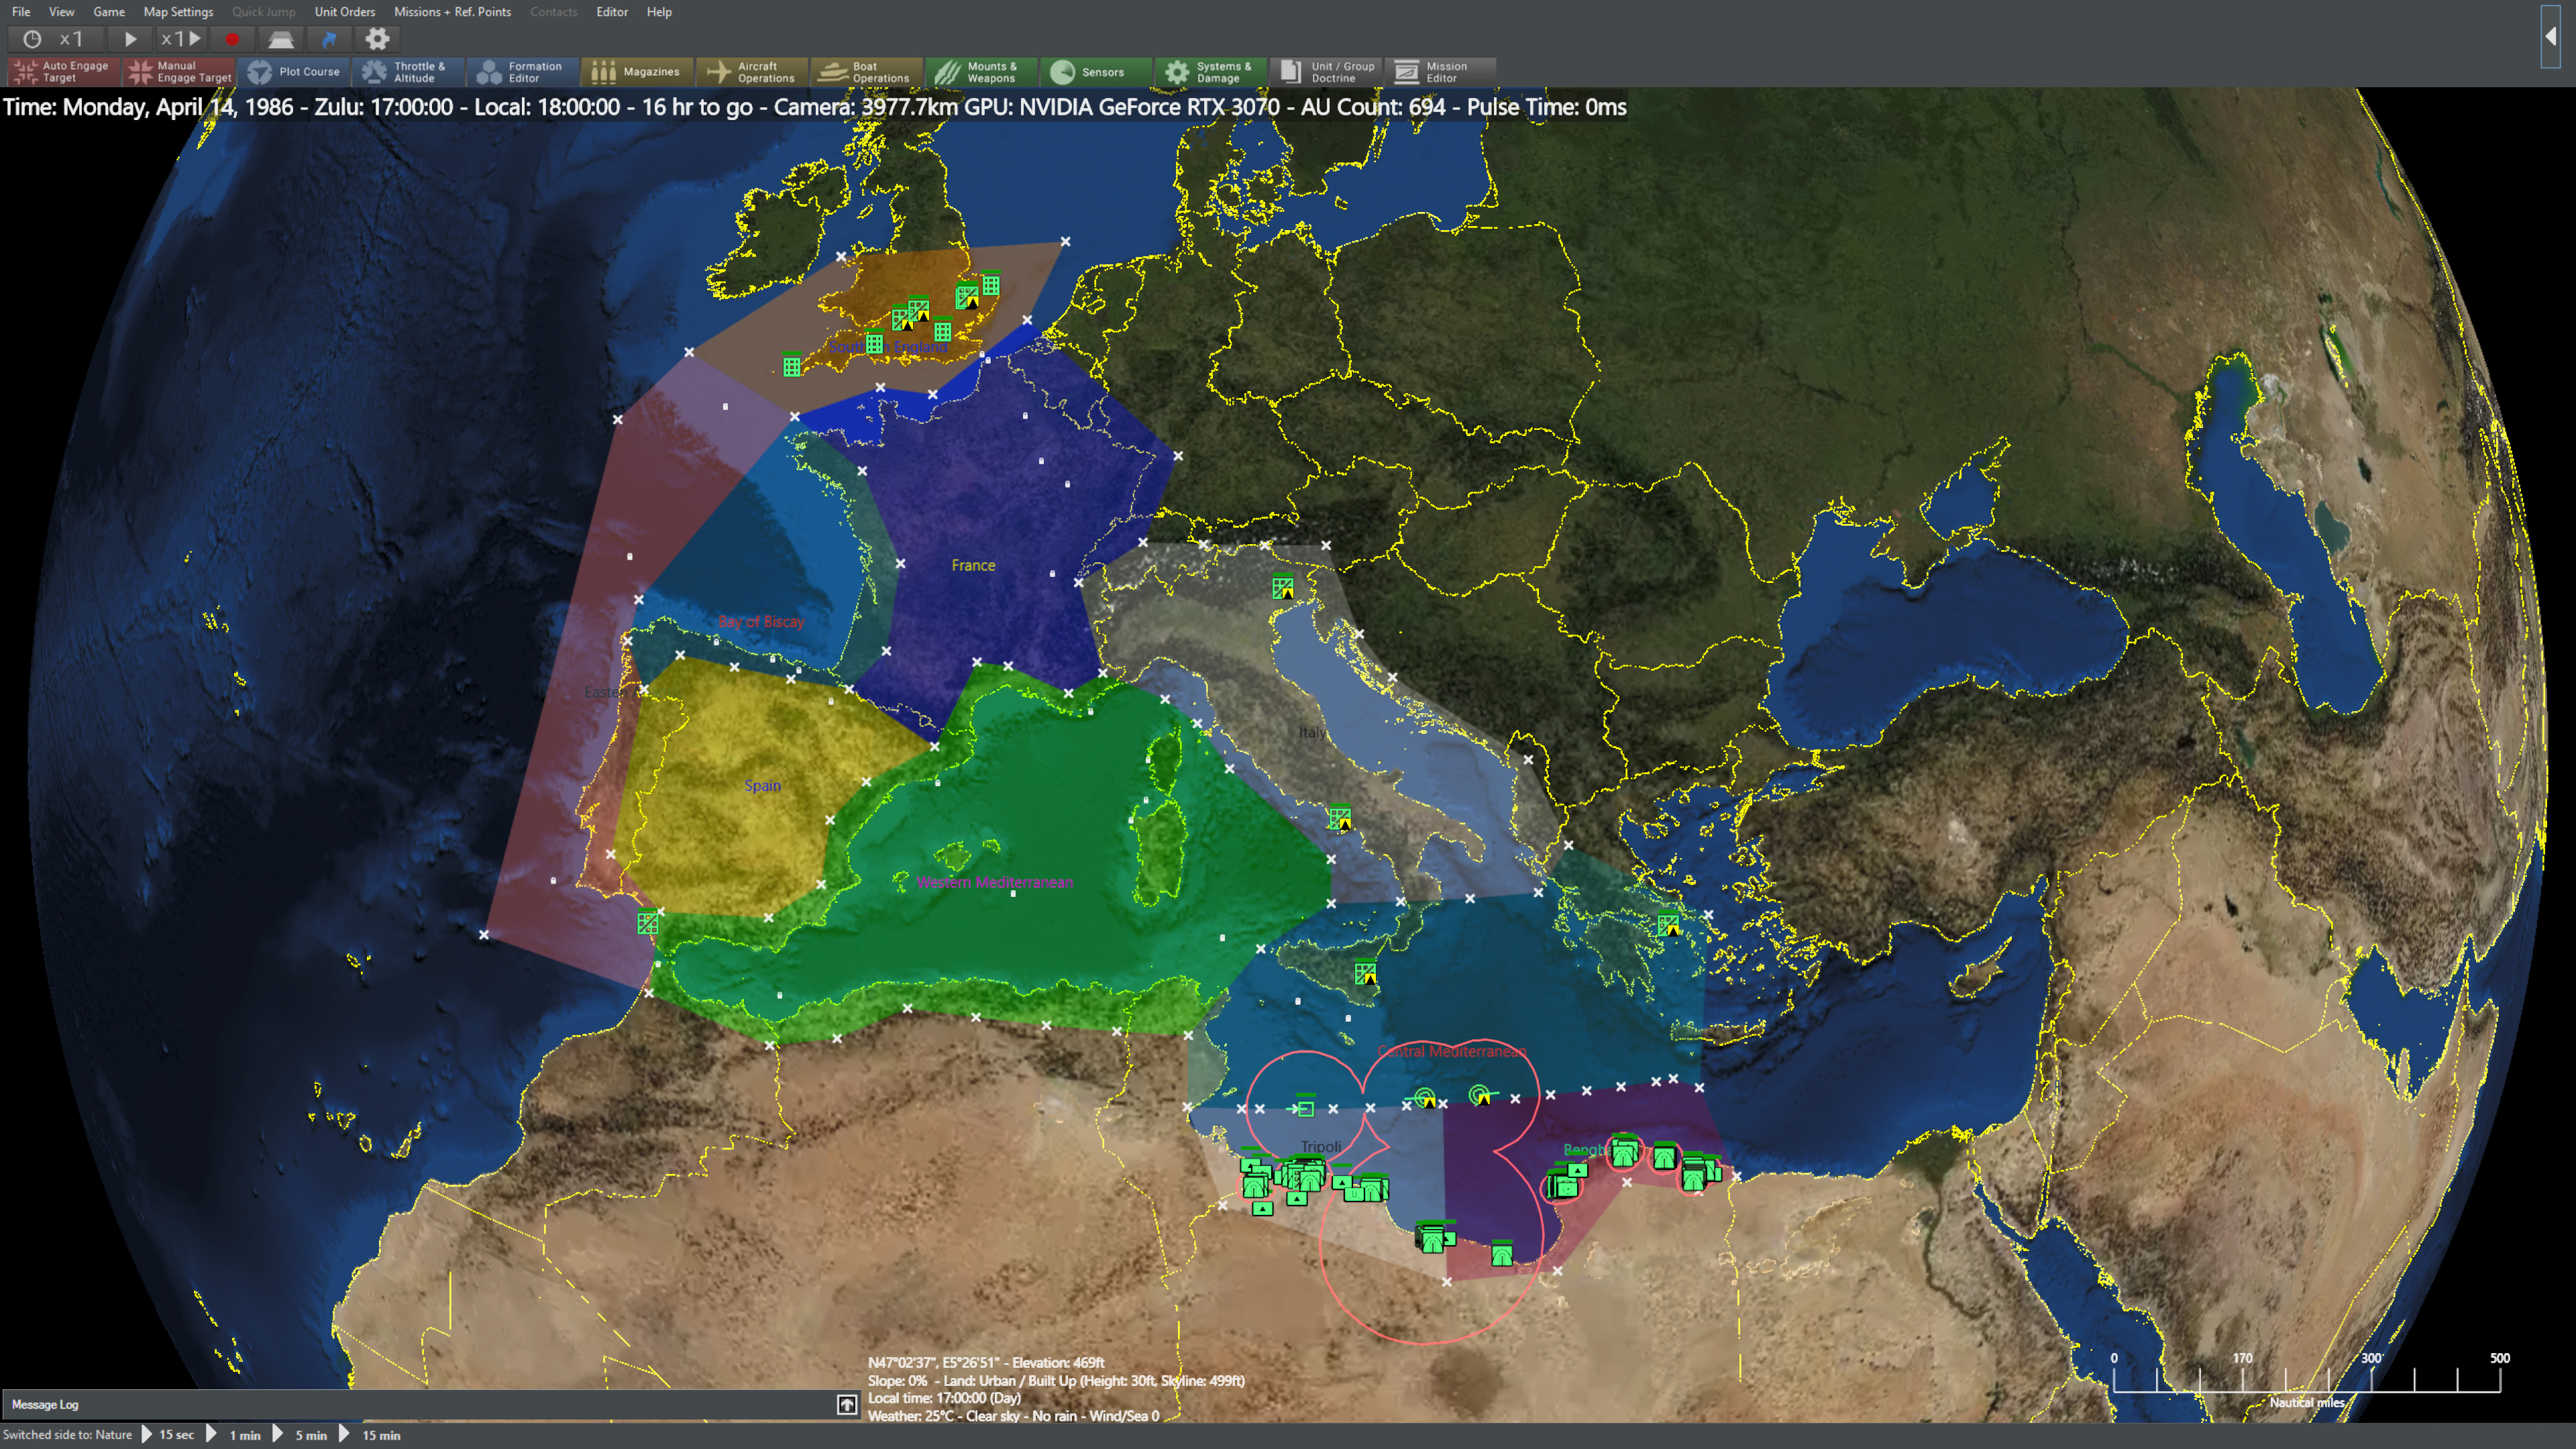Select the Spain zone label
Viewport: 2576px width, 1449px height.
762,785
